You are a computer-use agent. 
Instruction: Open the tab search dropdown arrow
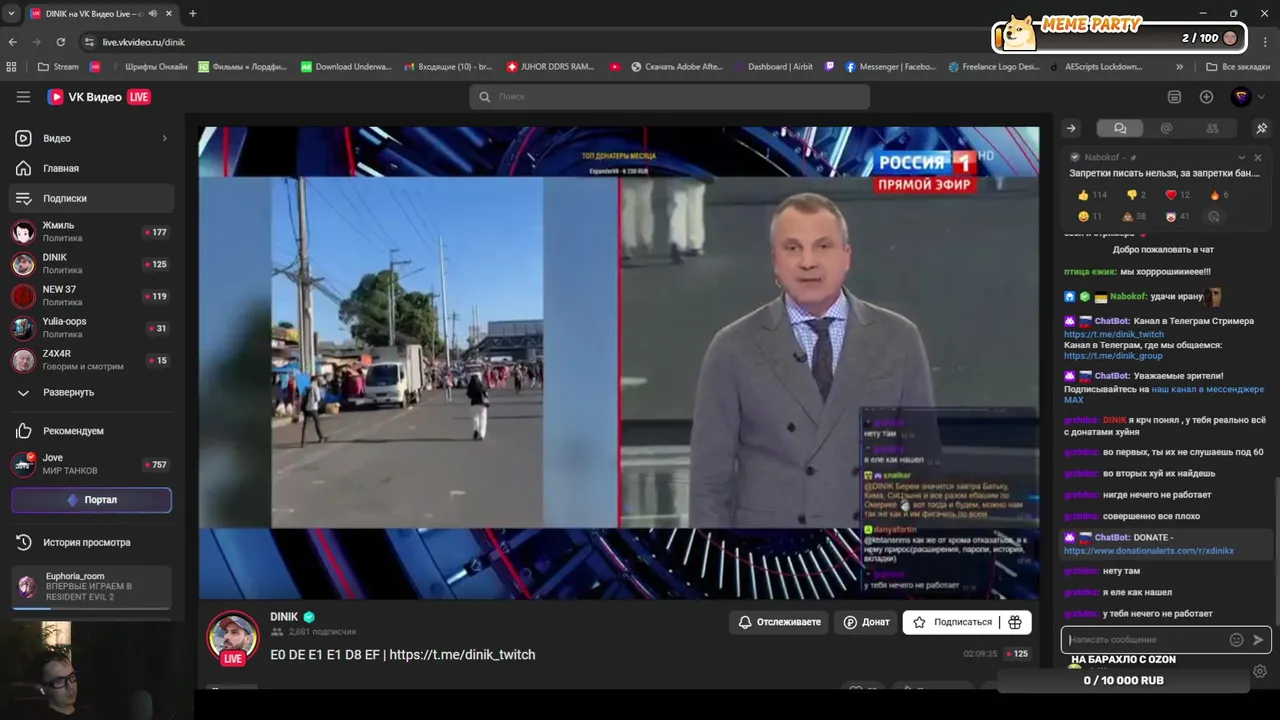pos(10,14)
